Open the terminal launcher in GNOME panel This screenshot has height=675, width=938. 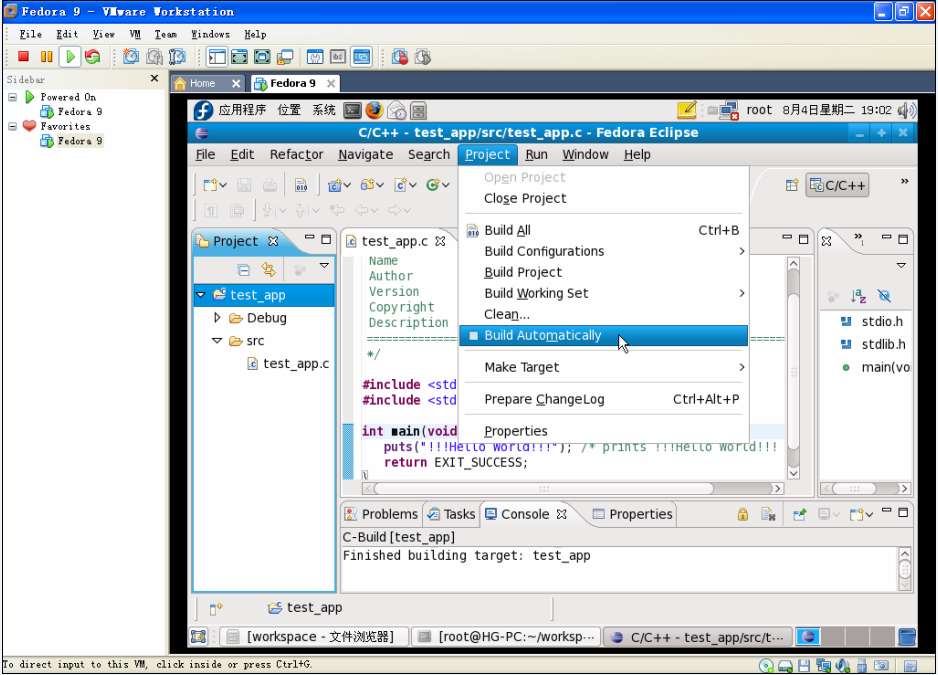click(352, 110)
